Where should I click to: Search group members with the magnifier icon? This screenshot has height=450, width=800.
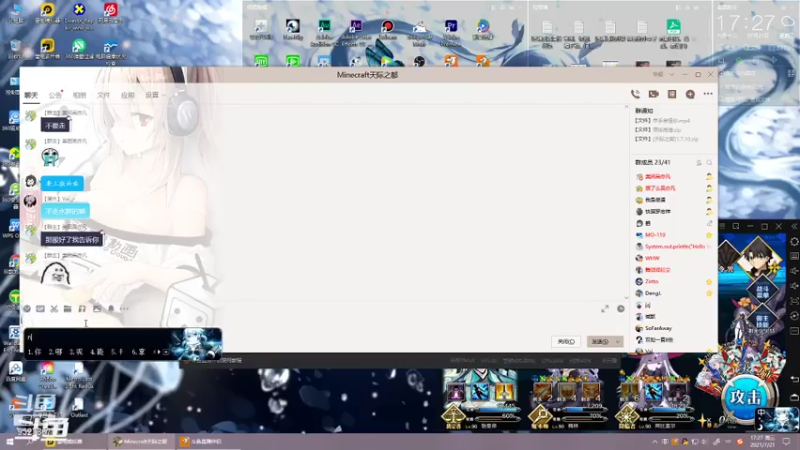point(709,163)
